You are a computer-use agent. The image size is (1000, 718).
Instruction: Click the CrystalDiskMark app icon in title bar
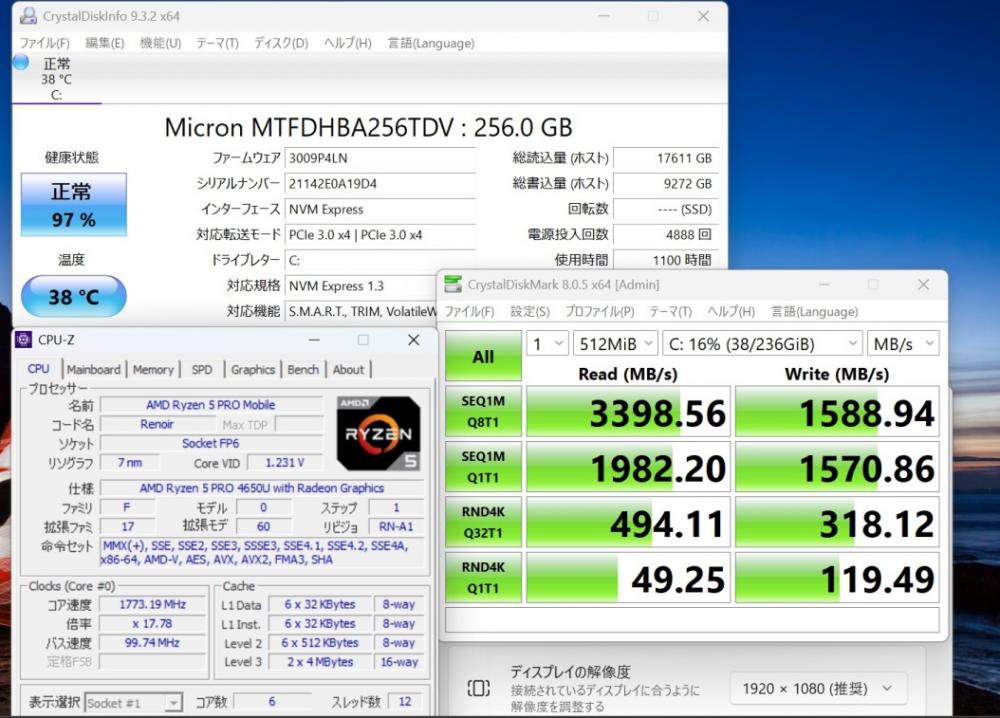[453, 284]
